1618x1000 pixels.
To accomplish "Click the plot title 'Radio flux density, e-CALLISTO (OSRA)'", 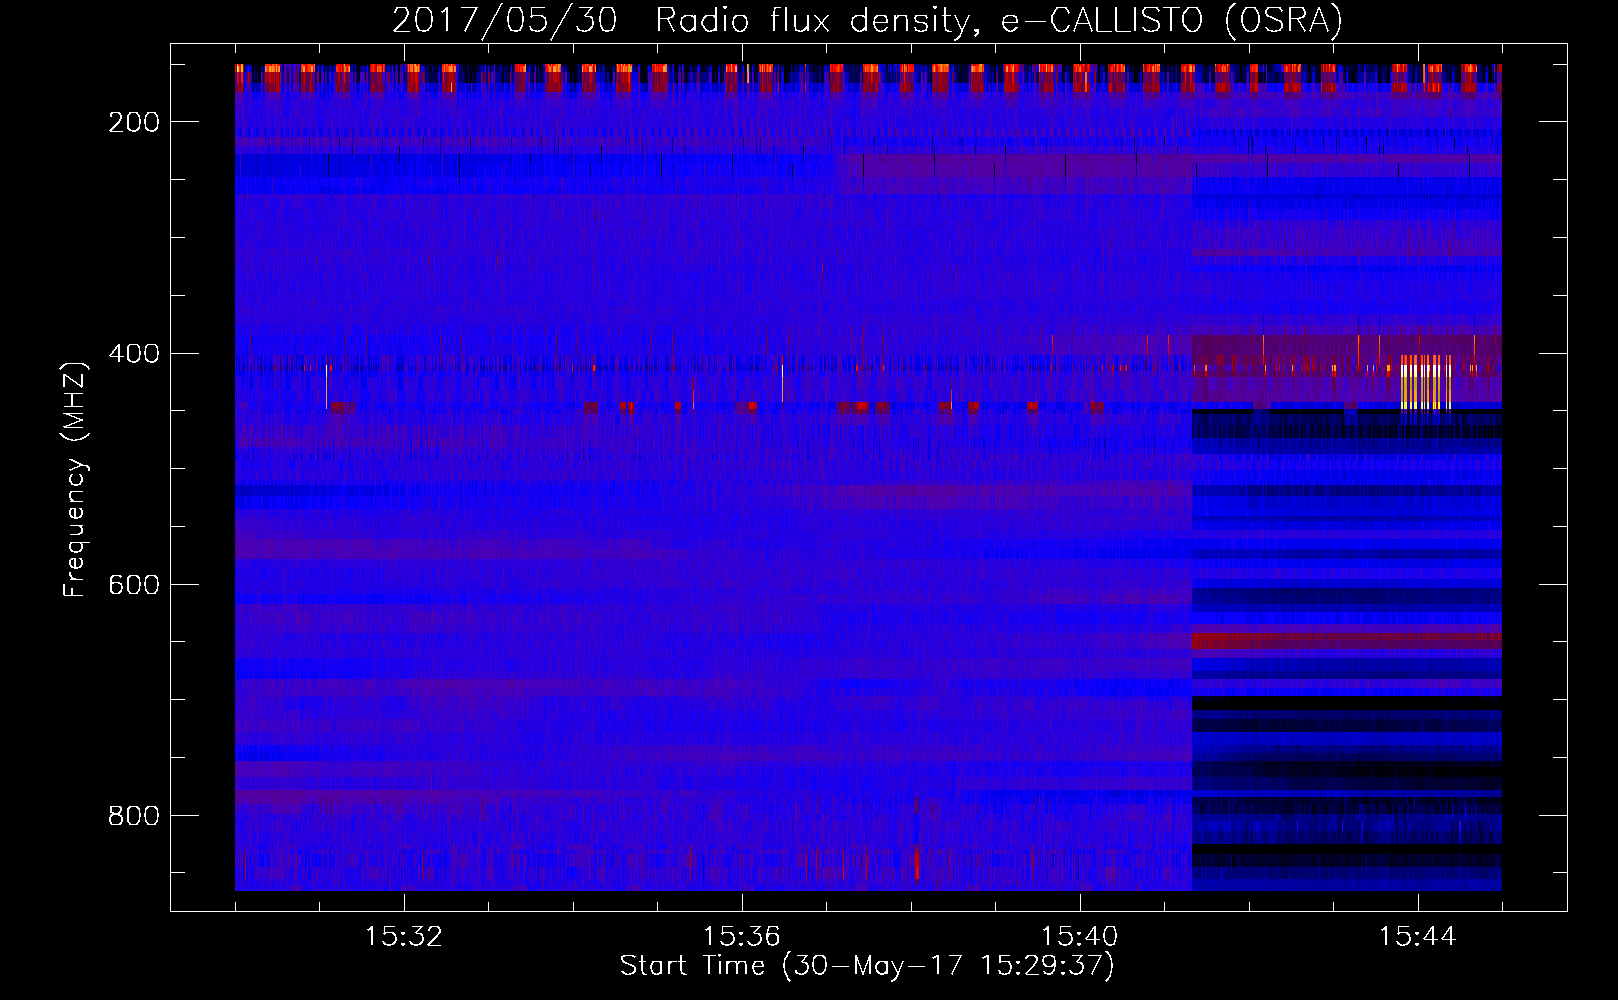I will [x=999, y=20].
